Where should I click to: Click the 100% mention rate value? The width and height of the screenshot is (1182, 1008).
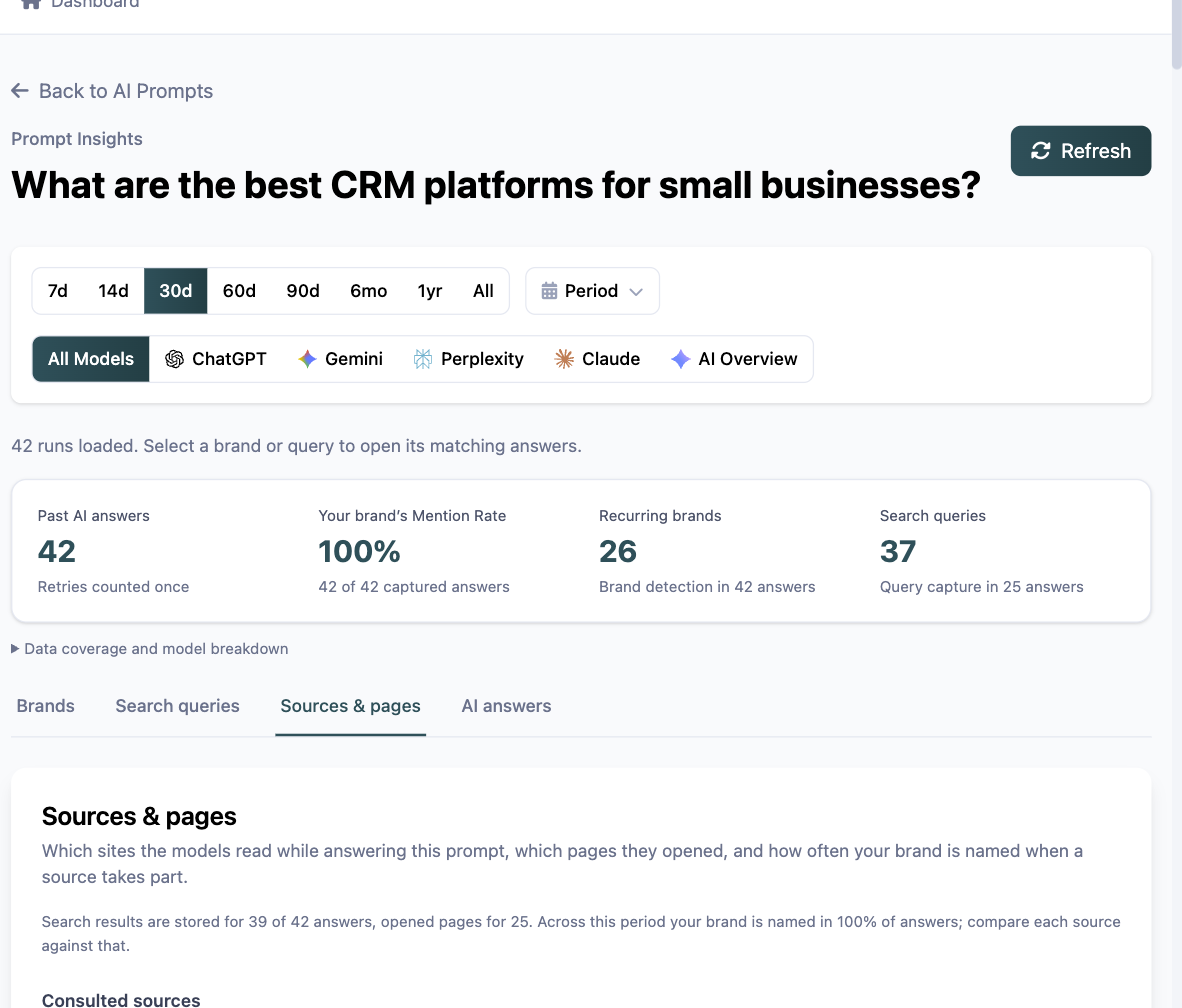coord(359,551)
